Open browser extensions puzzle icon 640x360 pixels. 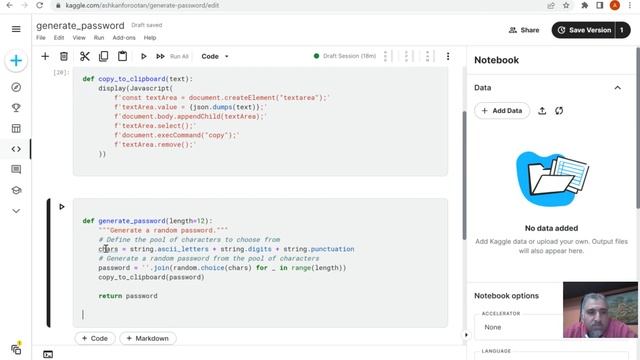[584, 5]
